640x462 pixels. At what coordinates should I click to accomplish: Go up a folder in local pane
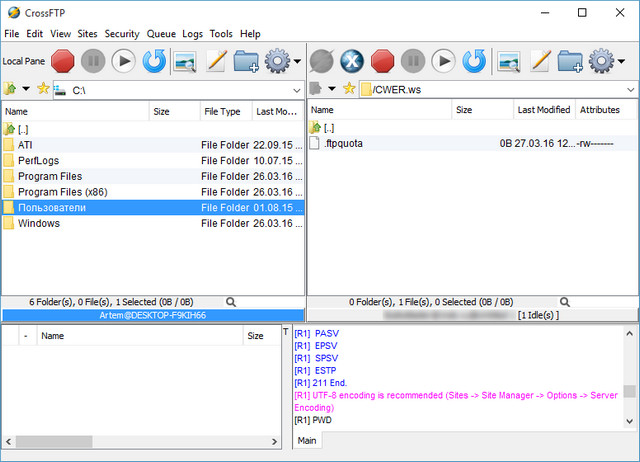10,88
